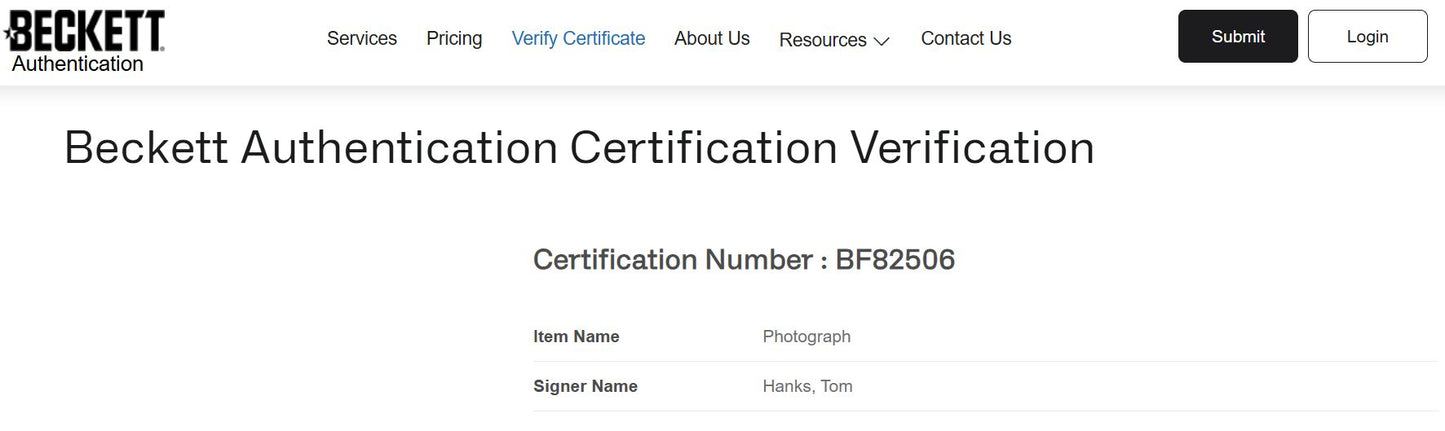Navigate to About Us
The width and height of the screenshot is (1445, 431).
[x=712, y=38]
